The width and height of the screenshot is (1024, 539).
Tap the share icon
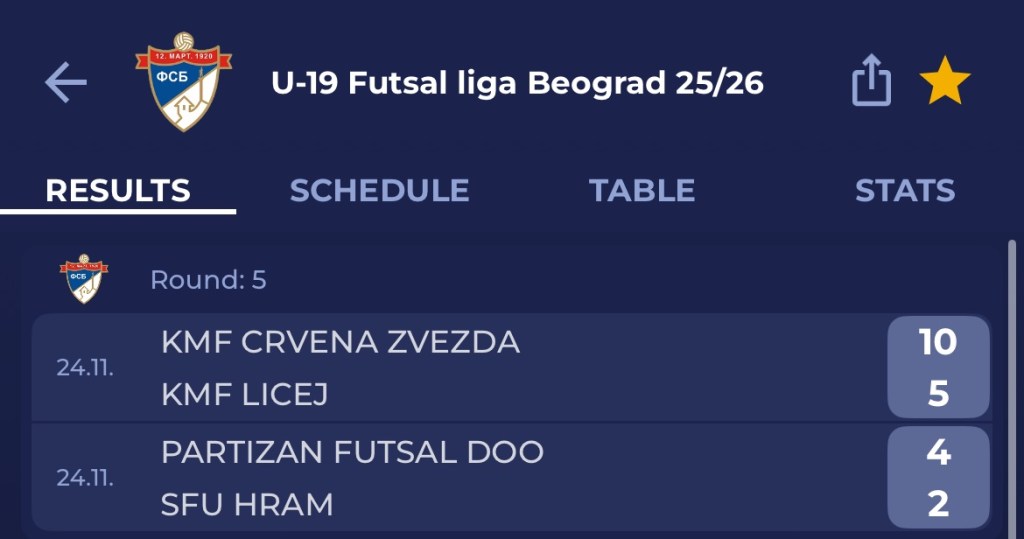click(871, 82)
